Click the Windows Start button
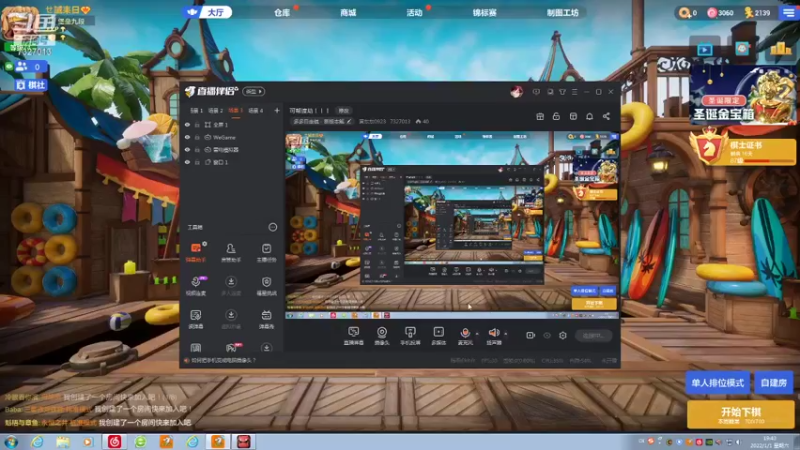The height and width of the screenshot is (450, 800). (x=11, y=442)
